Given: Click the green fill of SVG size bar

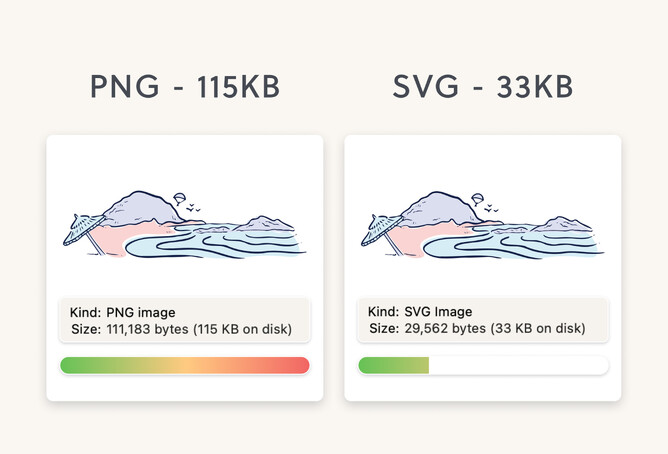Looking at the screenshot, I should 393,365.
